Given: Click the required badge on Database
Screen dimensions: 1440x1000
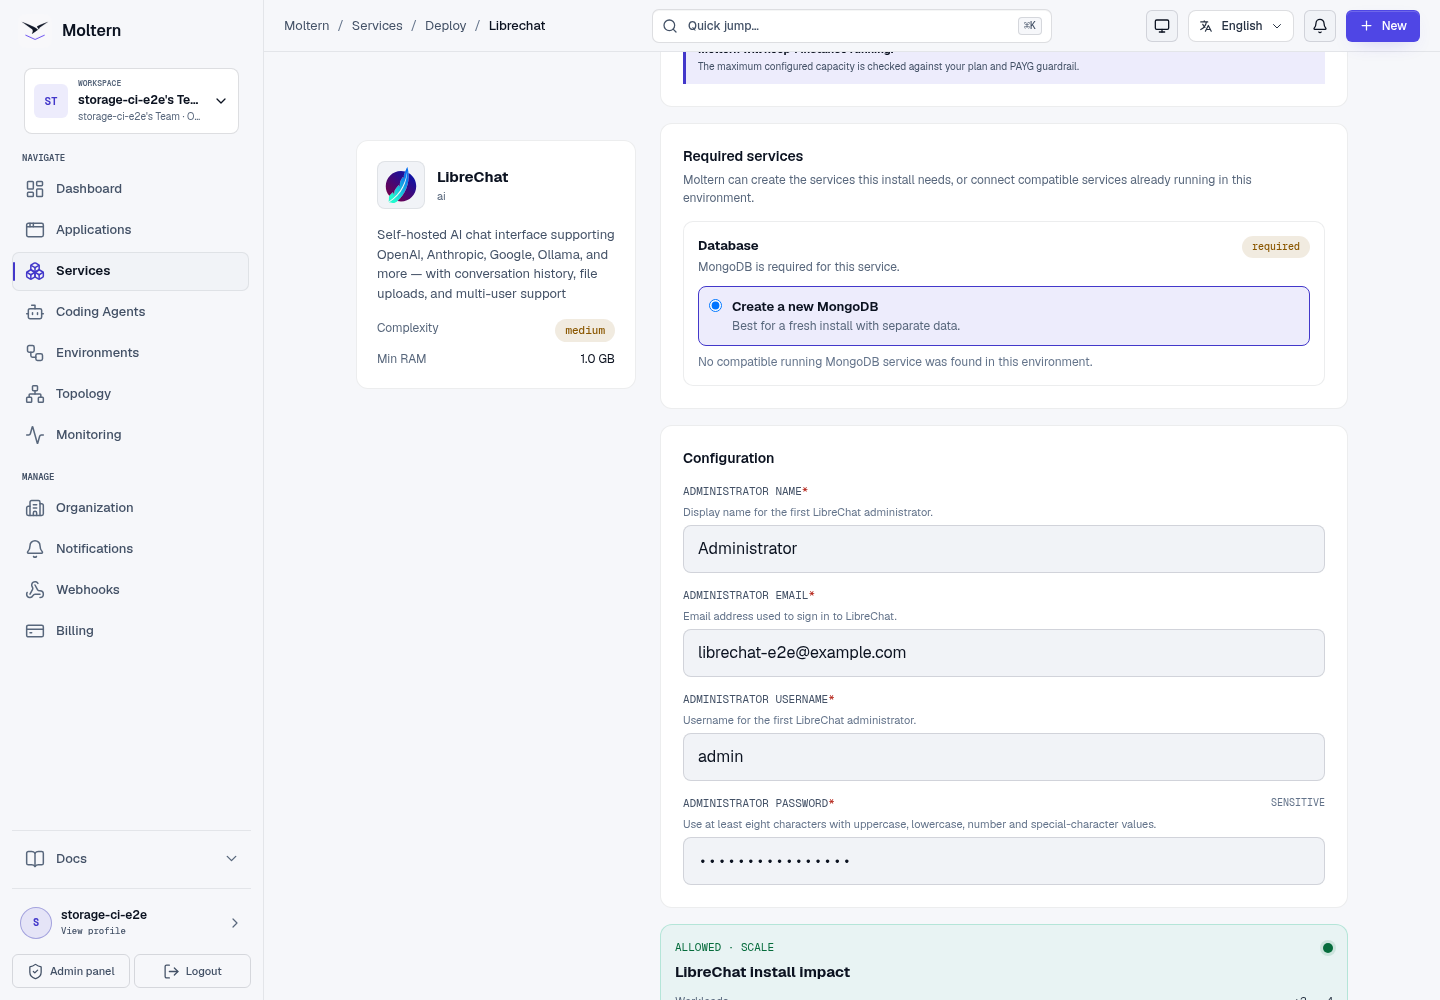Looking at the screenshot, I should [1276, 247].
